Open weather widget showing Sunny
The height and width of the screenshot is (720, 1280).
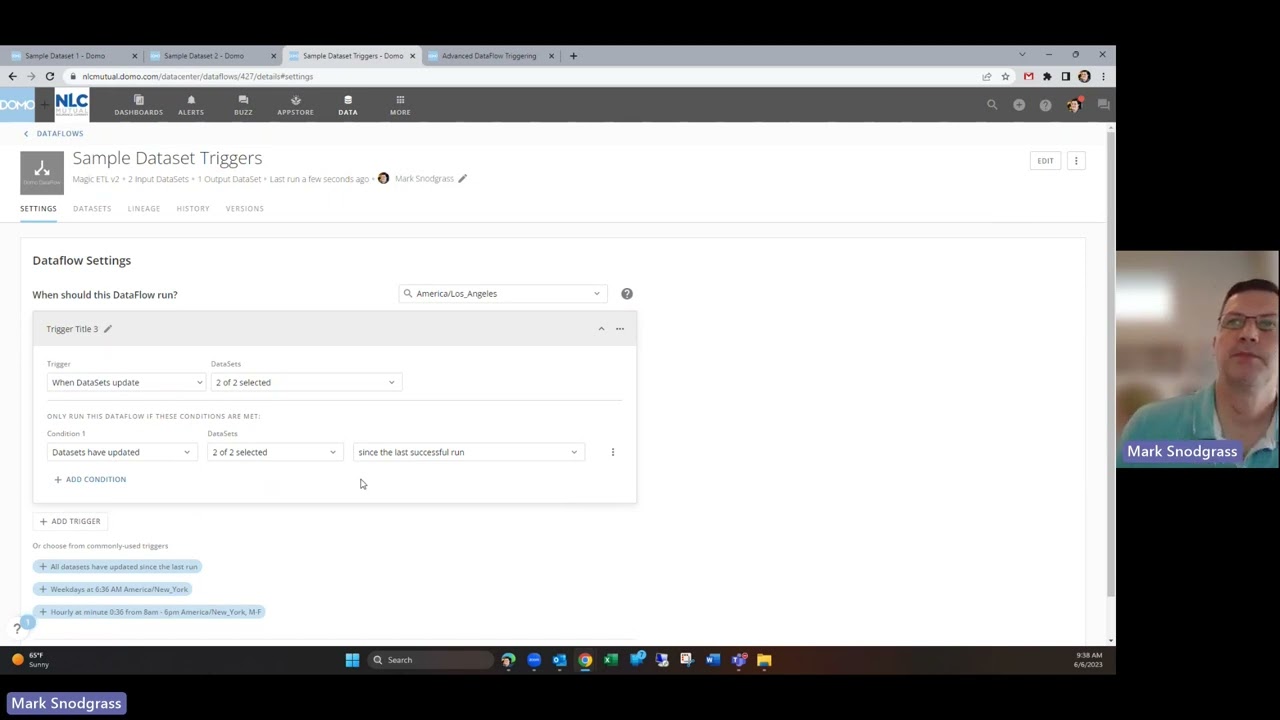30,660
